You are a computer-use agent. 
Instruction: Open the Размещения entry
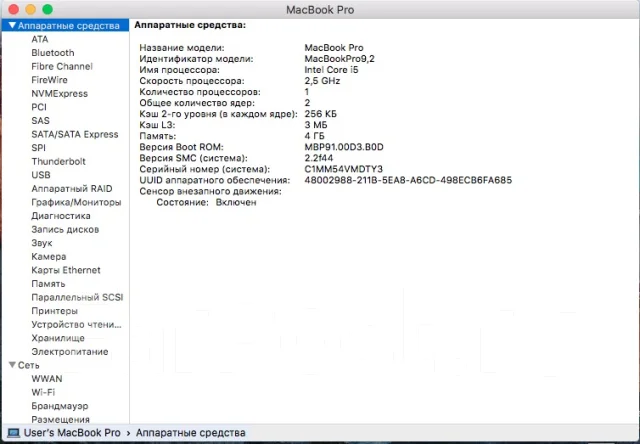tap(60, 419)
